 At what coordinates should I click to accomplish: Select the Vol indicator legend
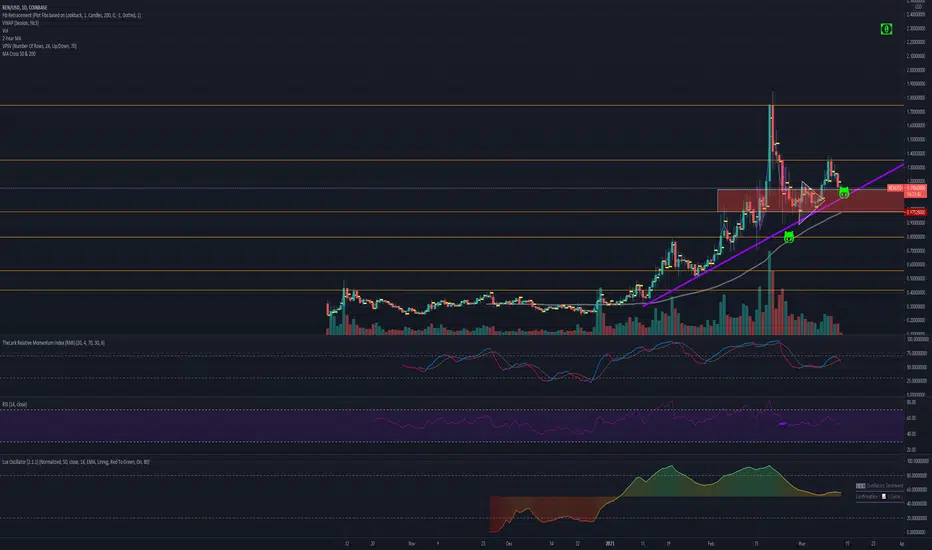coord(5,31)
